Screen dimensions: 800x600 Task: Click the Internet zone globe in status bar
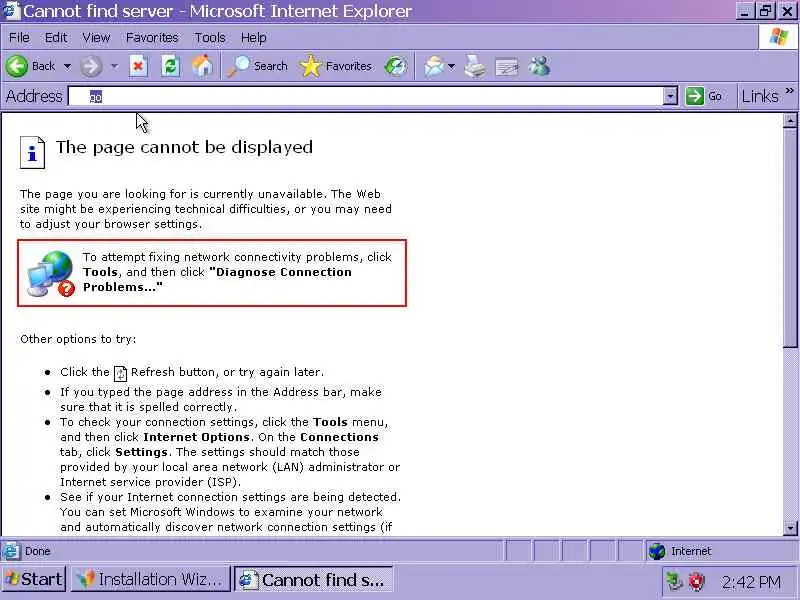click(657, 552)
